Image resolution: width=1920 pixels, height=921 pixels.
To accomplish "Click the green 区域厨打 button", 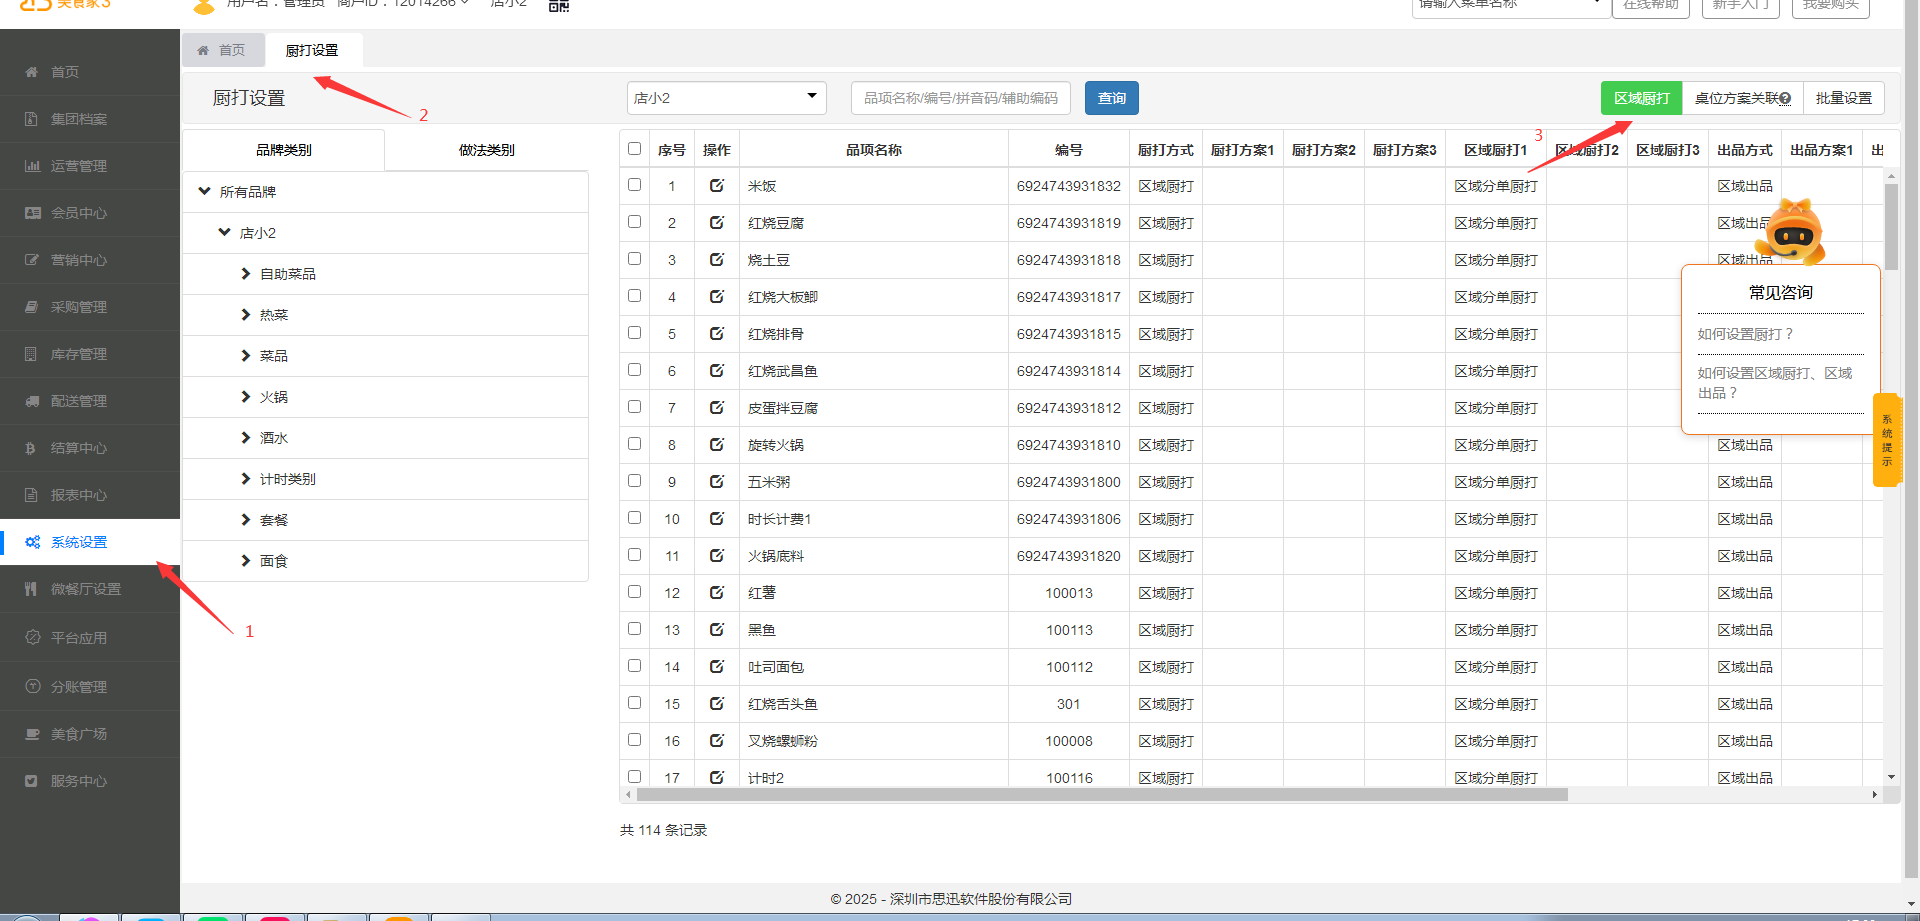I will tap(1641, 98).
